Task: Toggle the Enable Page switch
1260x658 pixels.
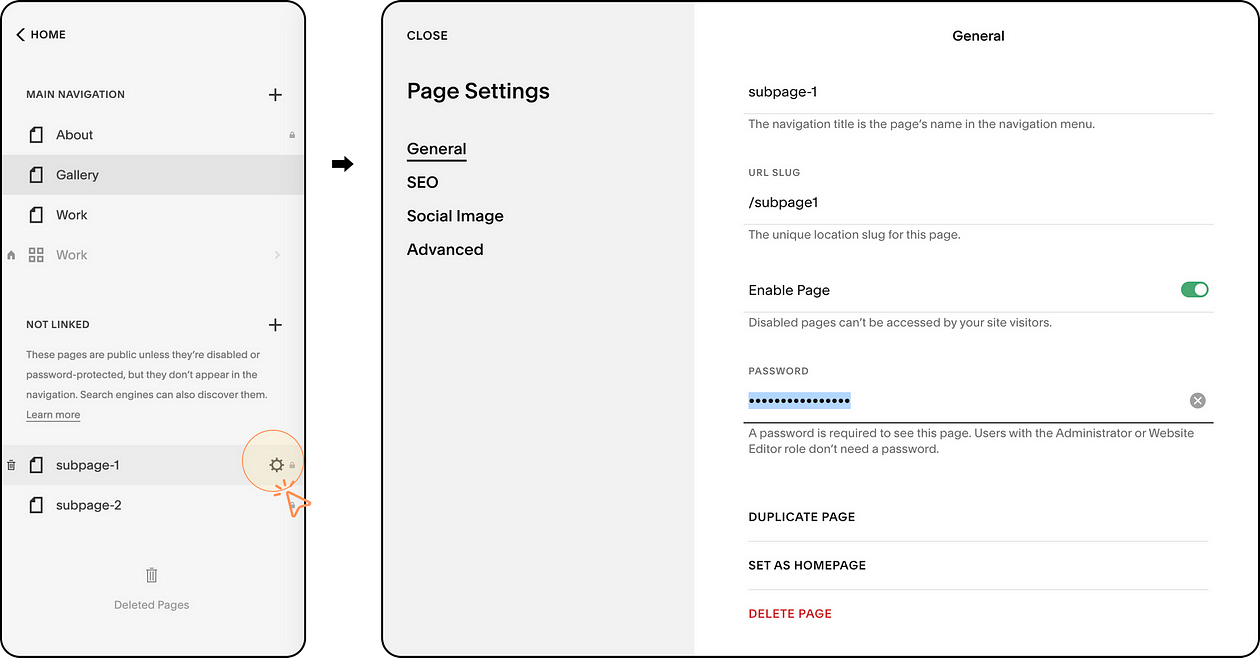Action: coord(1195,289)
